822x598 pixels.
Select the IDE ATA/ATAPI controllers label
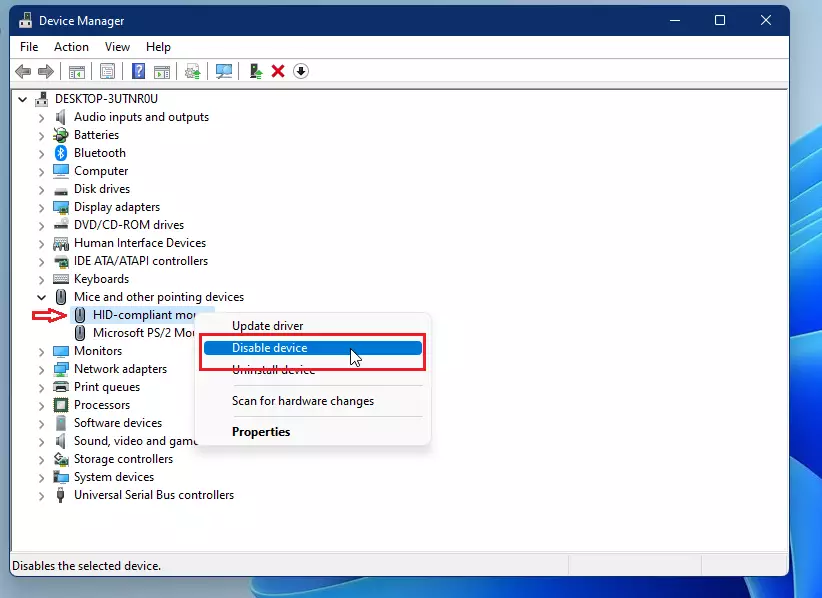141,261
